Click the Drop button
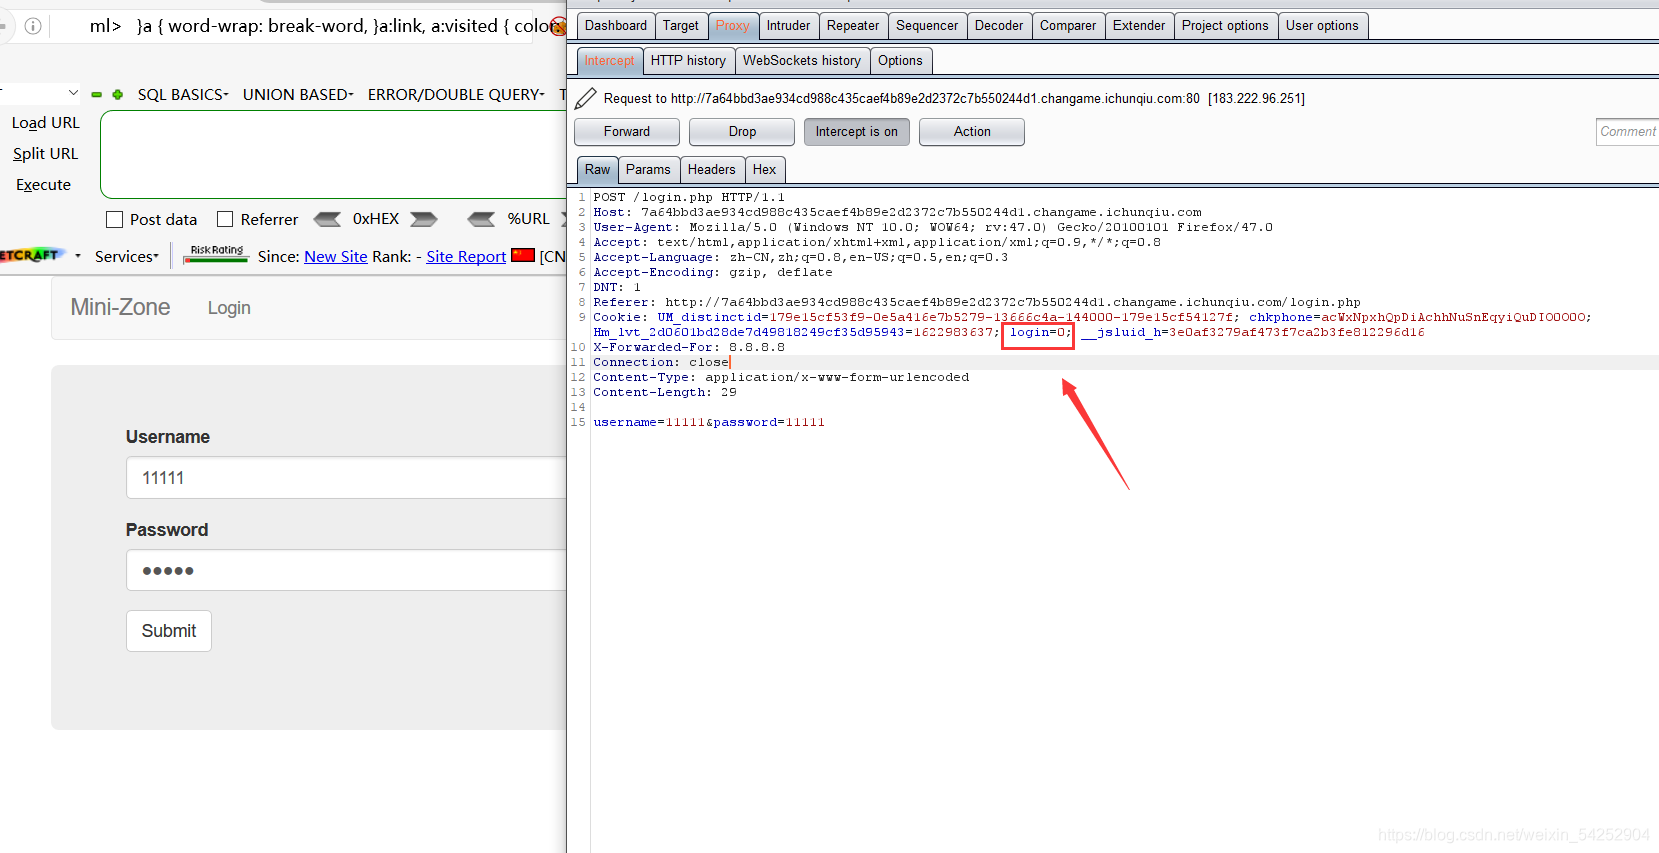Screen dimensions: 1659x853 [x=742, y=132]
